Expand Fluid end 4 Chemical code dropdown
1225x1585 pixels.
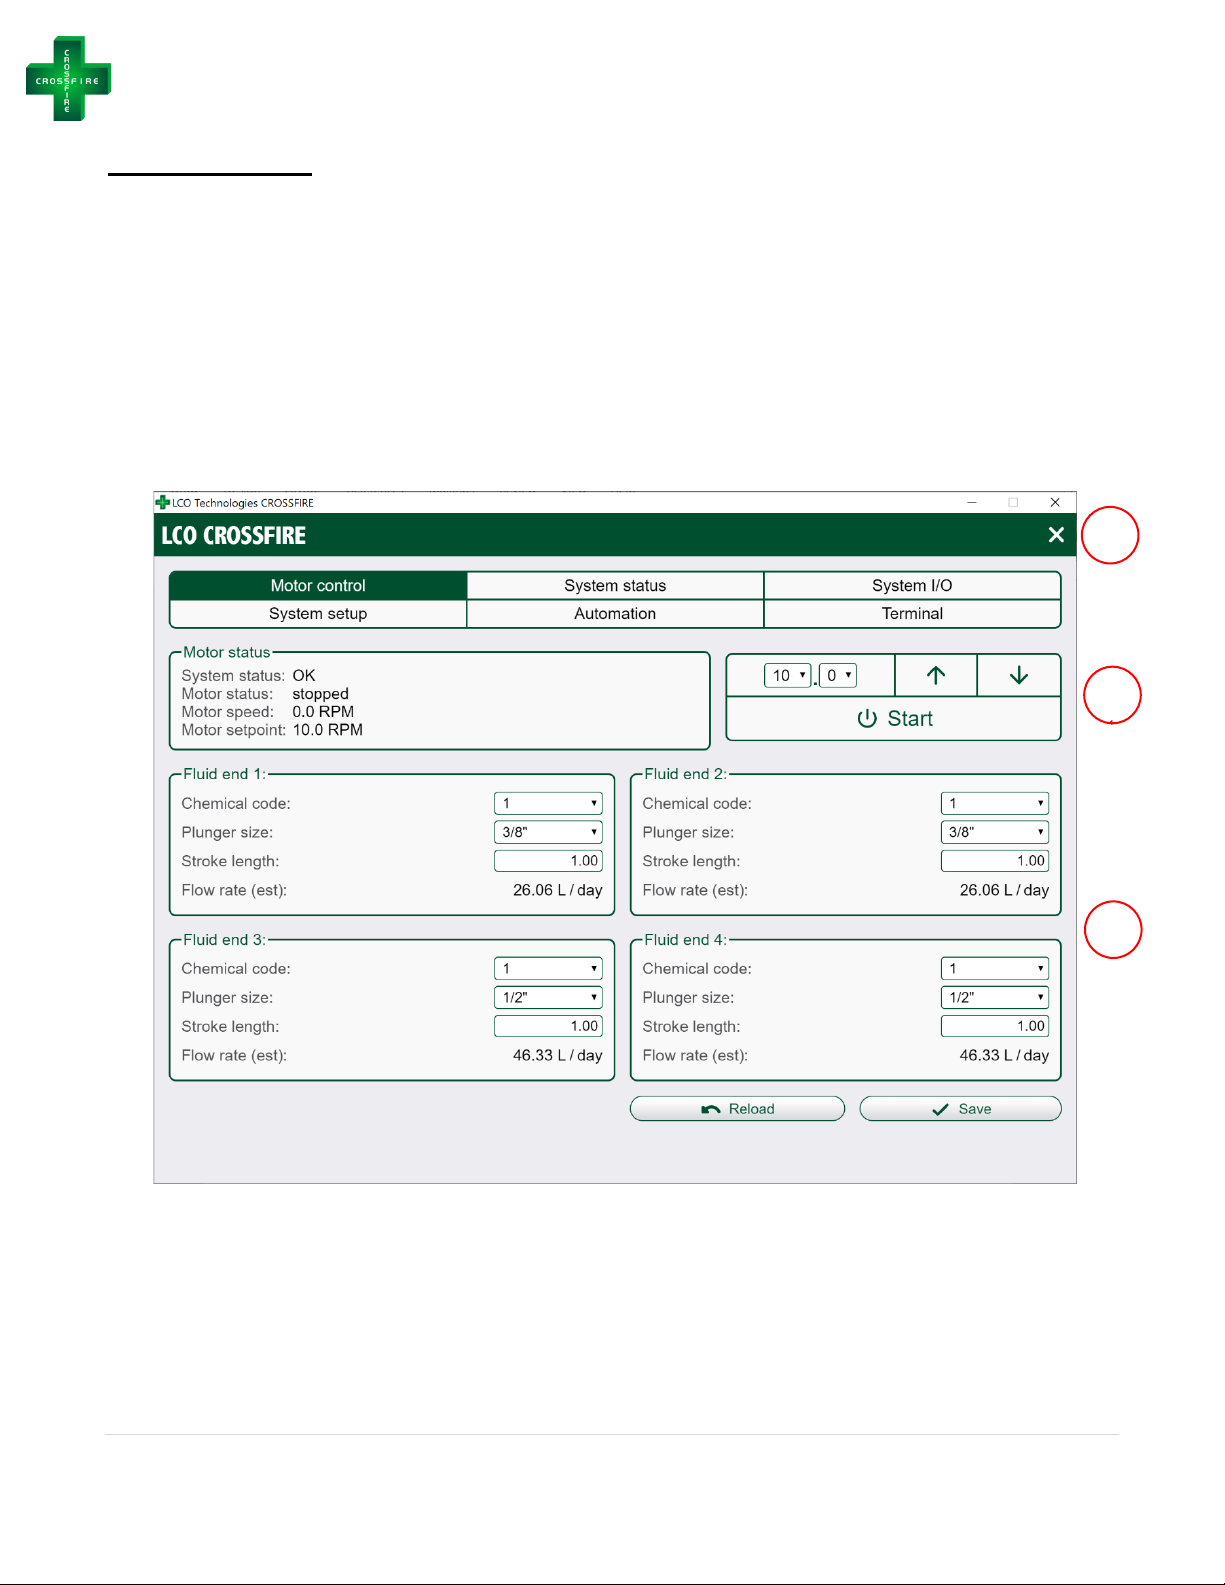tap(995, 969)
